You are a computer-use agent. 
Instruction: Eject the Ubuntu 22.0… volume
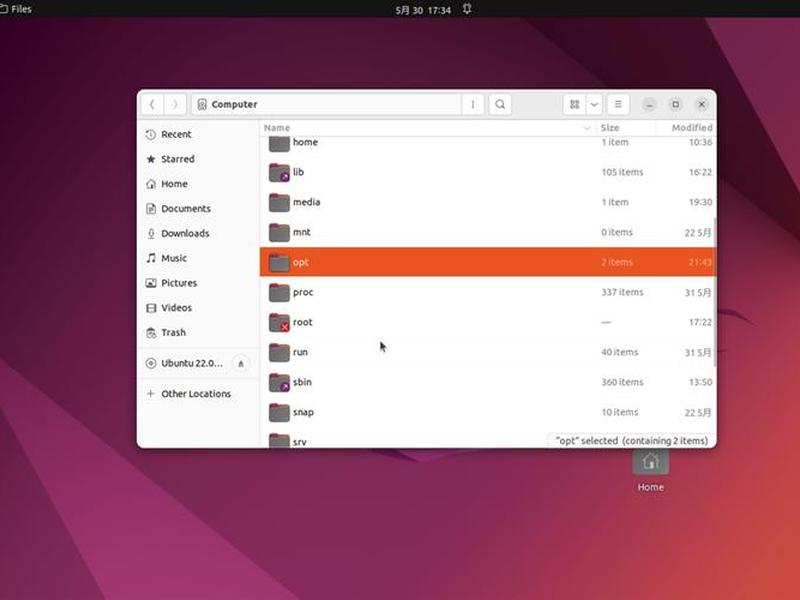(241, 363)
